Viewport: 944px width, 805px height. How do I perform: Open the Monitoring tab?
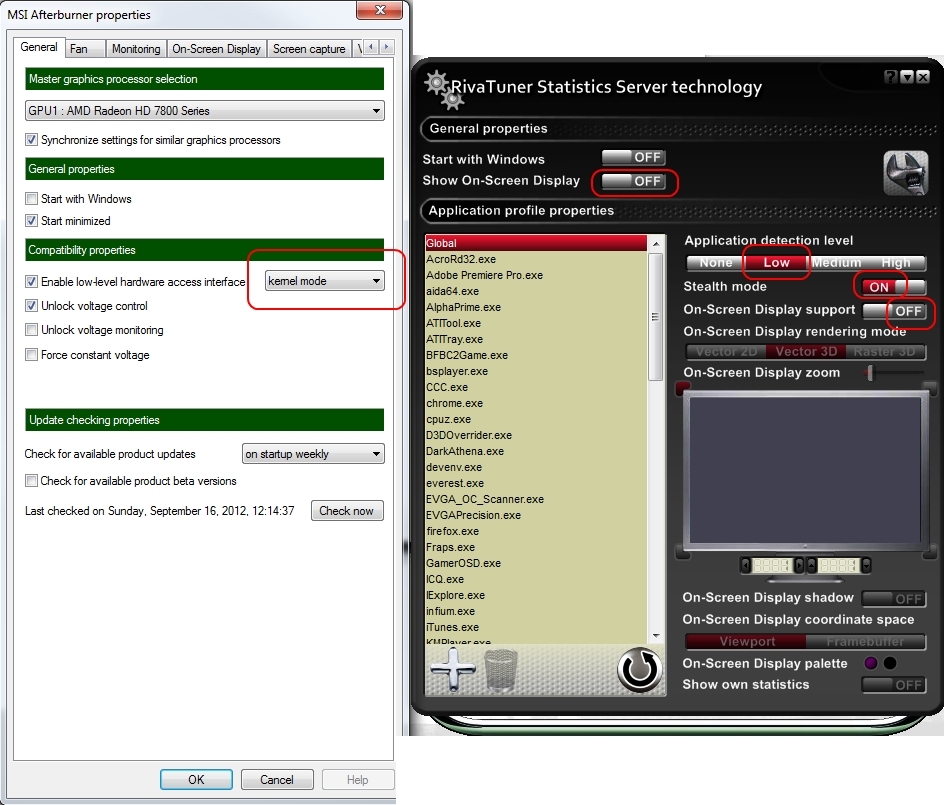136,49
